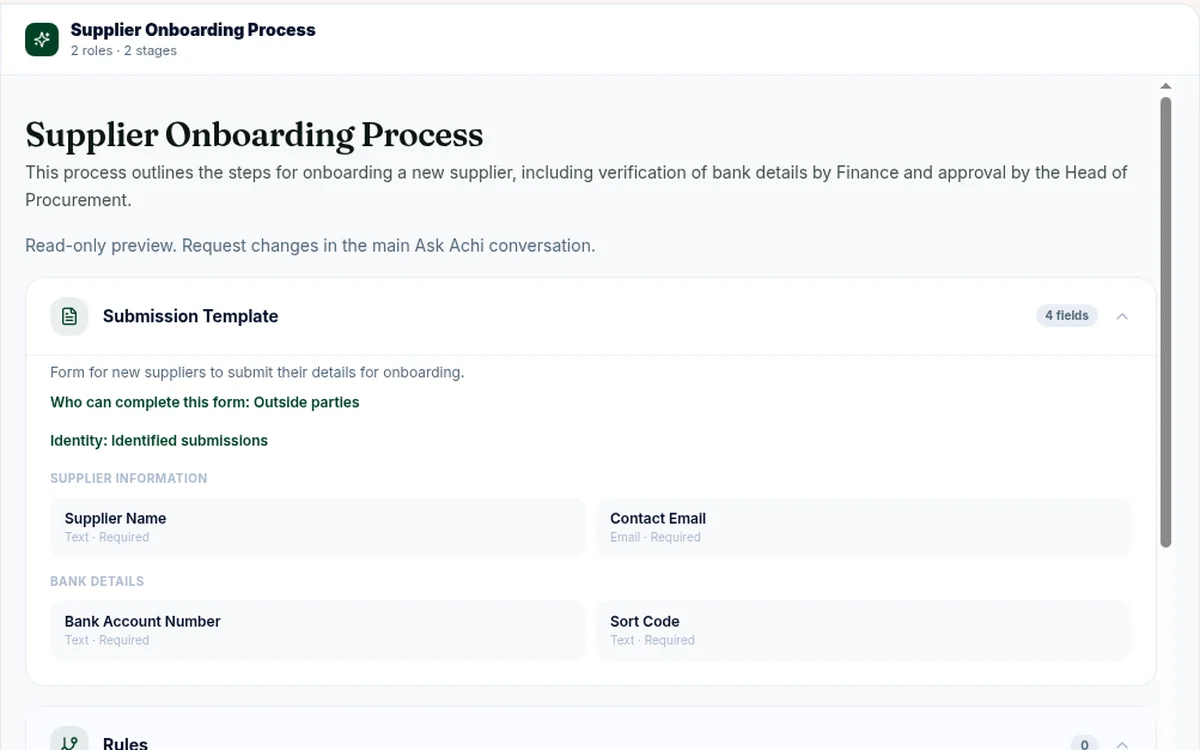Click the large Supplier Onboarding Process heading
Image resolution: width=1200 pixels, height=750 pixels.
coord(254,134)
